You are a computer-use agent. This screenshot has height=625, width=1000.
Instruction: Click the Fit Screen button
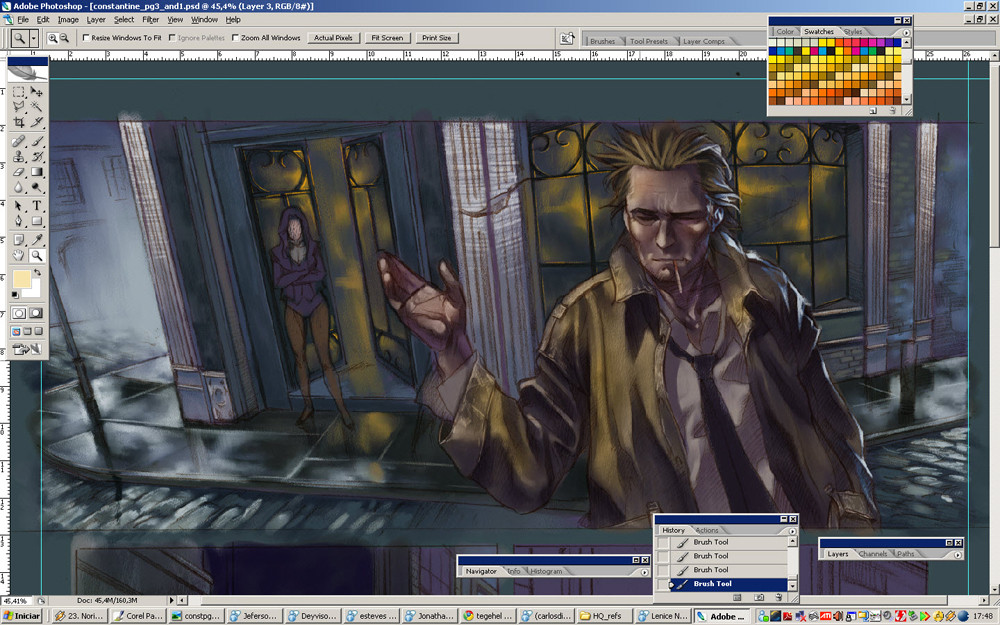tap(387, 38)
